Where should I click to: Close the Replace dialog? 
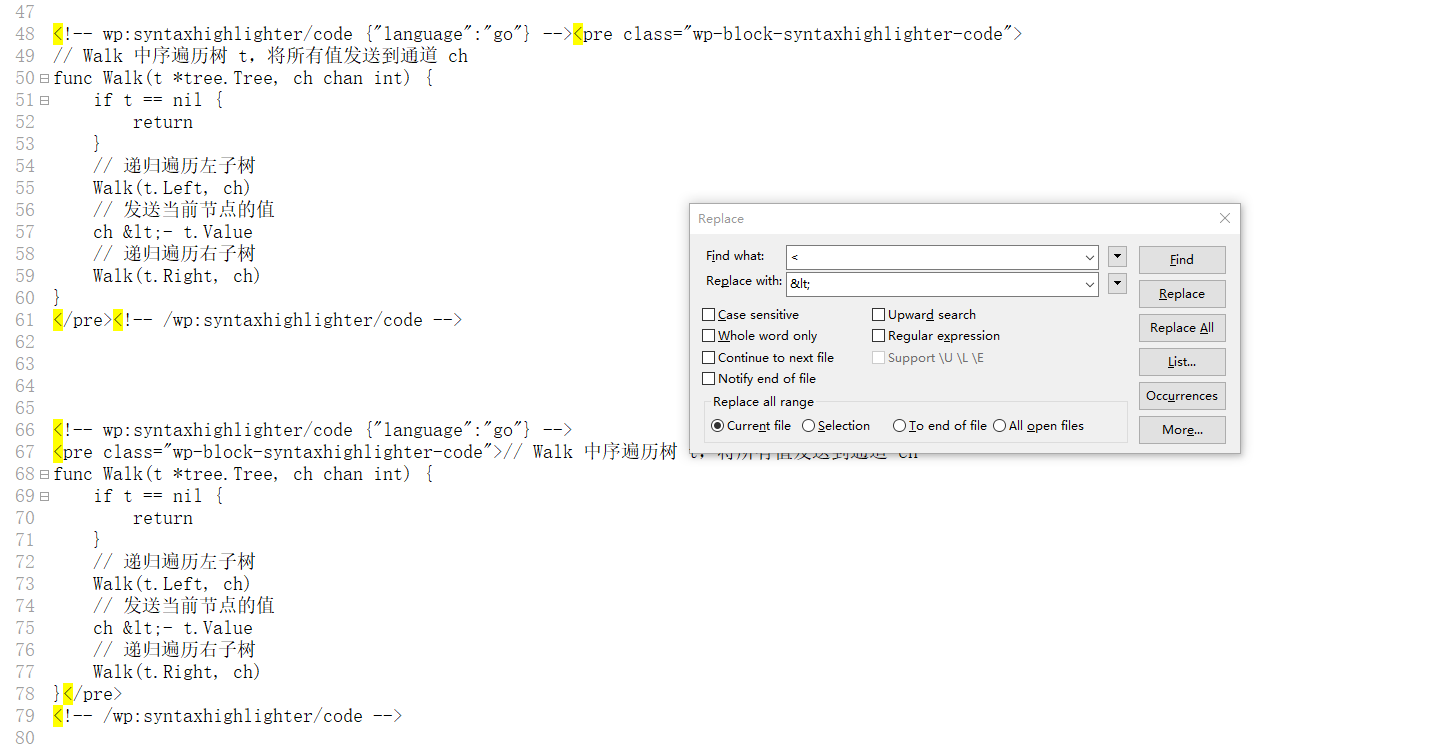point(1224,218)
